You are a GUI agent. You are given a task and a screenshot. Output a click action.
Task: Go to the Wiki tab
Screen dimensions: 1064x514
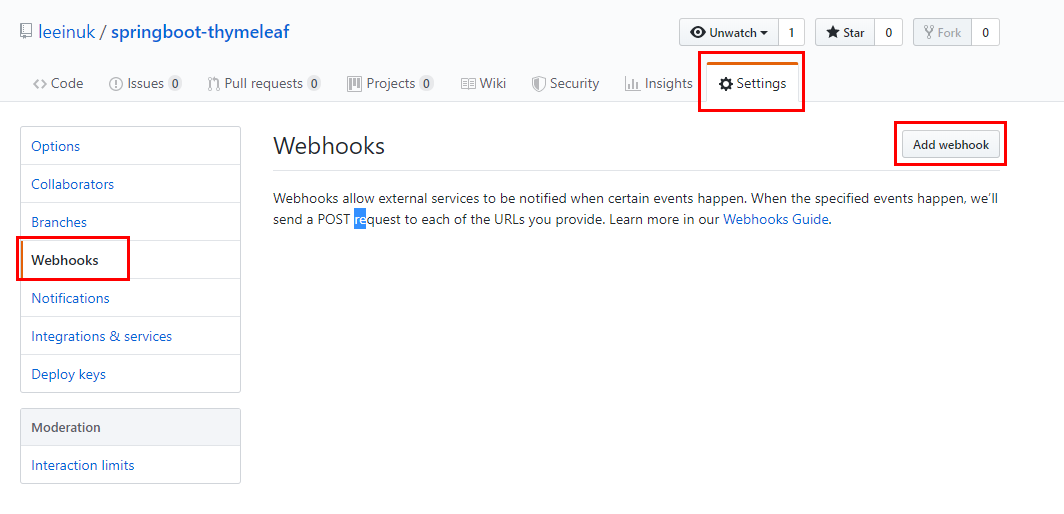[x=484, y=84]
